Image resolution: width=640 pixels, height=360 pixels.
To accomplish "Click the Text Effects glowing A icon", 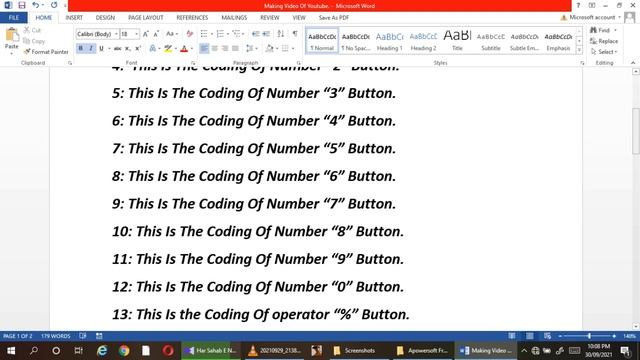I will pyautogui.click(x=152, y=49).
